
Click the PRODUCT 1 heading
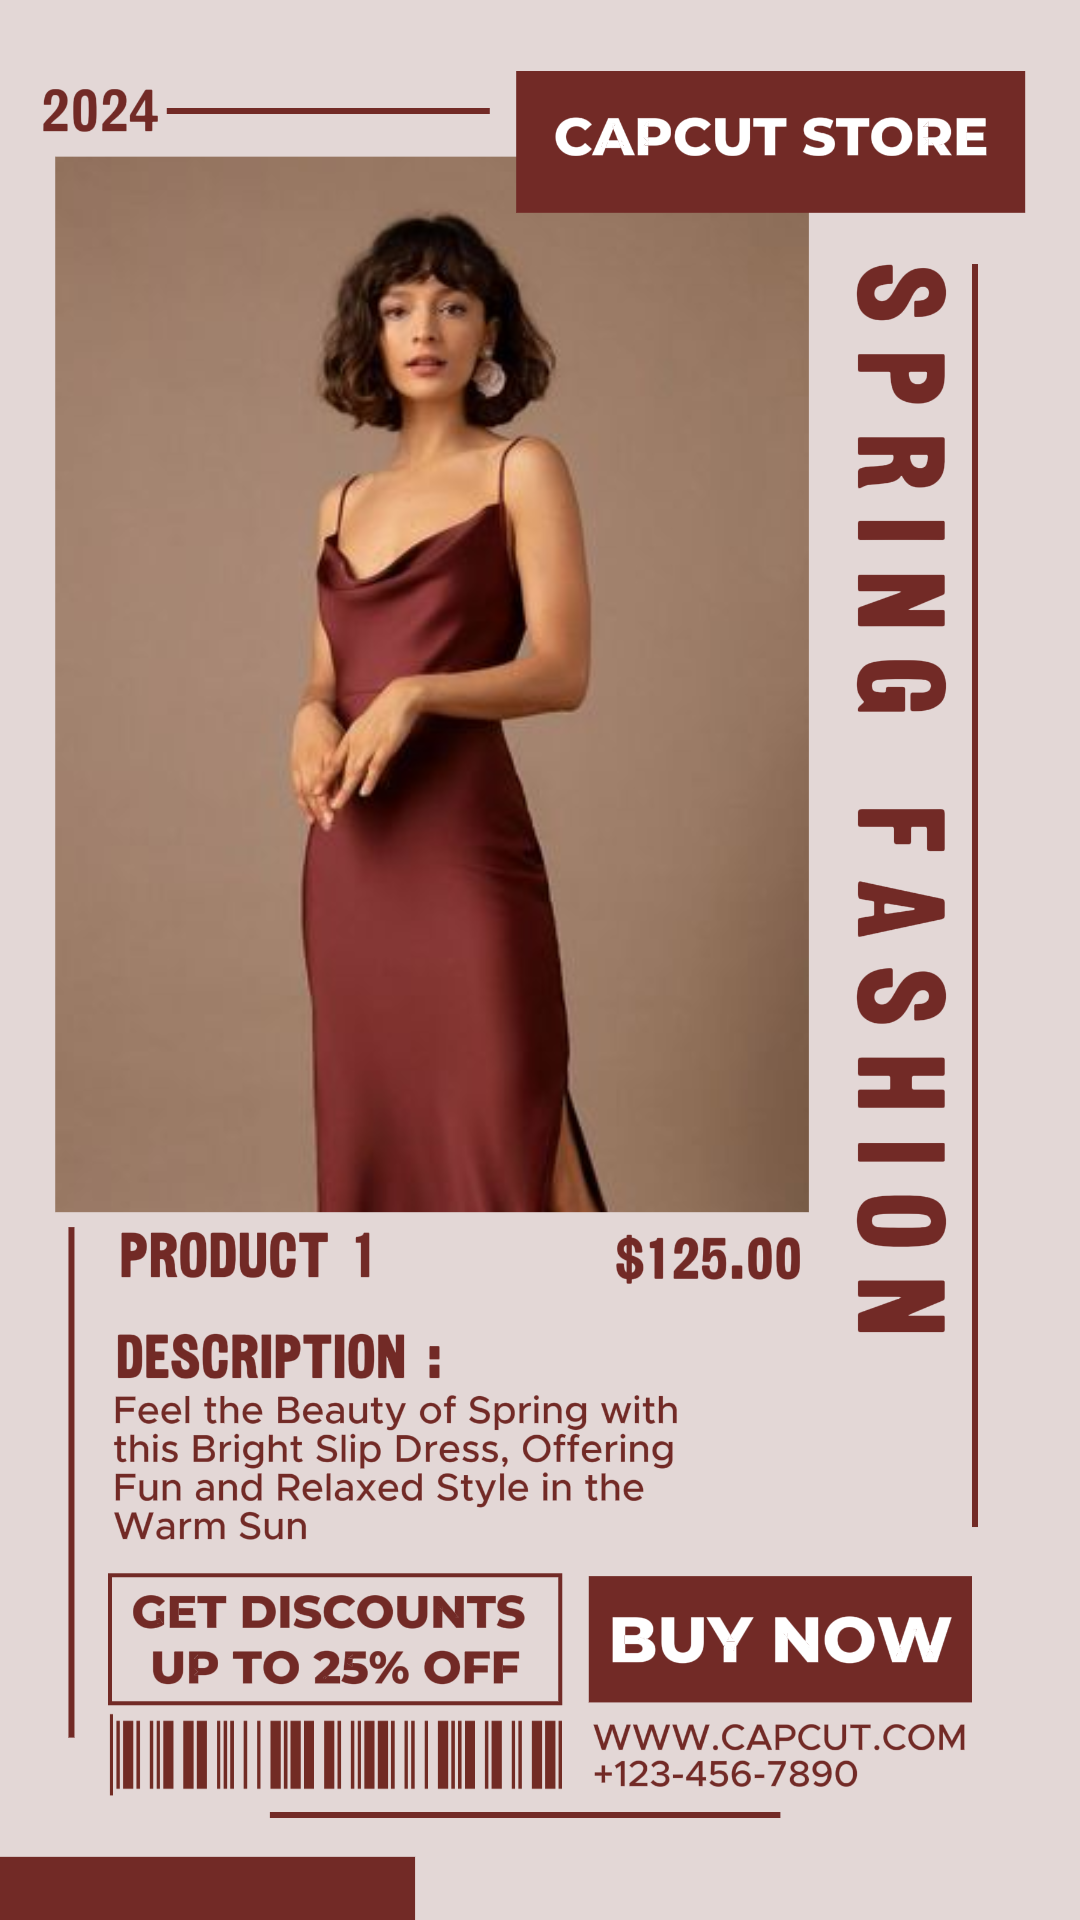246,1256
